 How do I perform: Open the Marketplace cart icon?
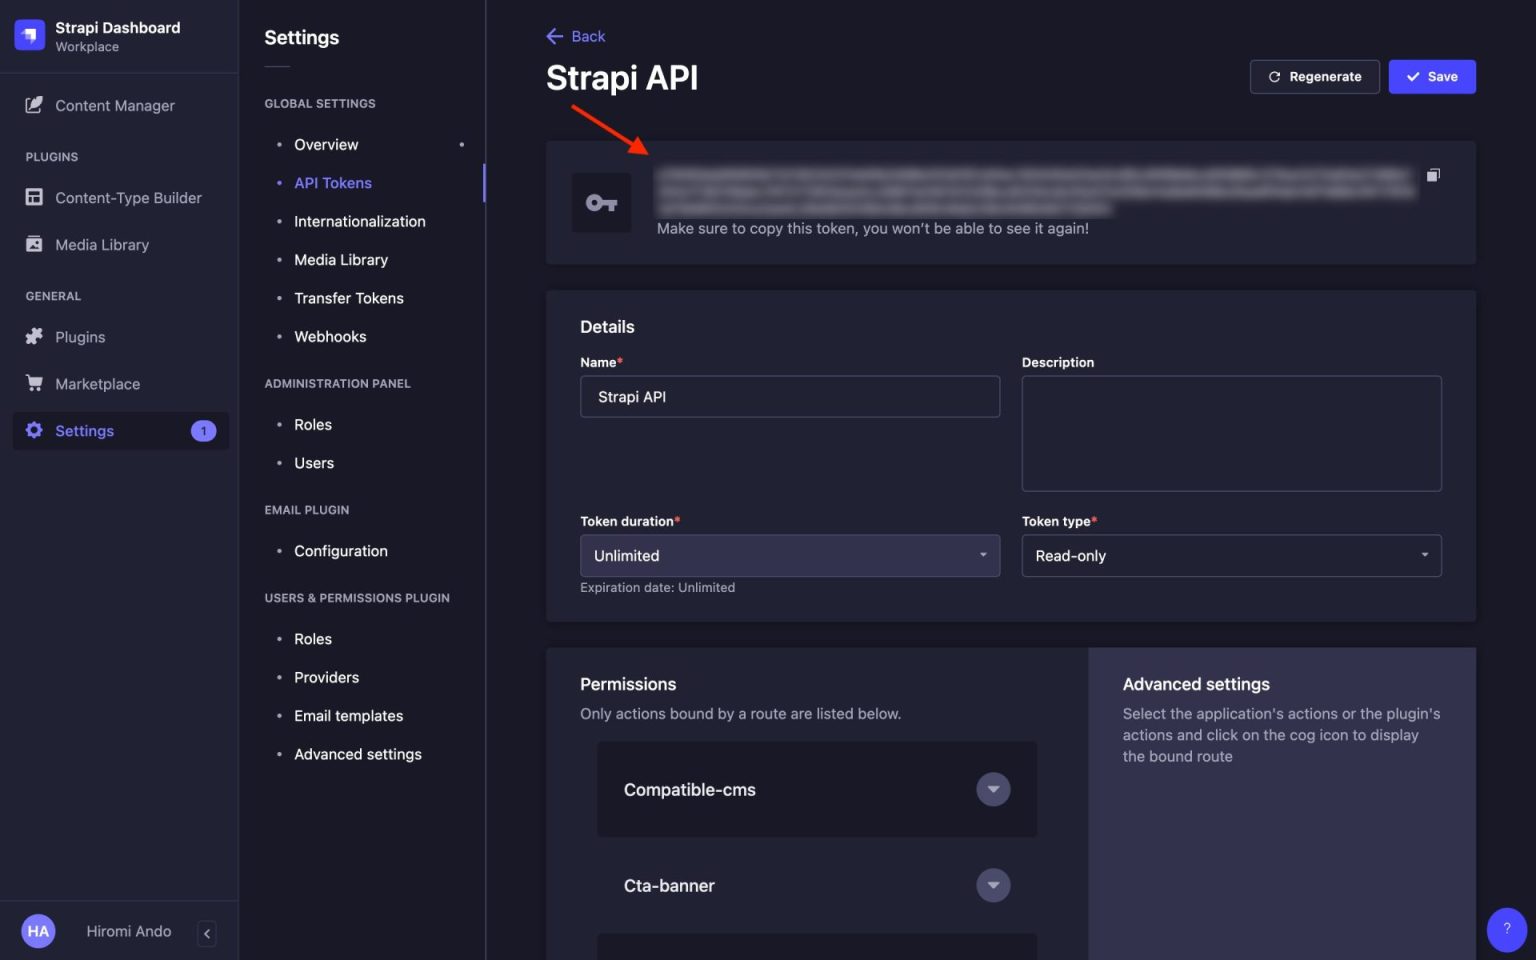pos(35,383)
